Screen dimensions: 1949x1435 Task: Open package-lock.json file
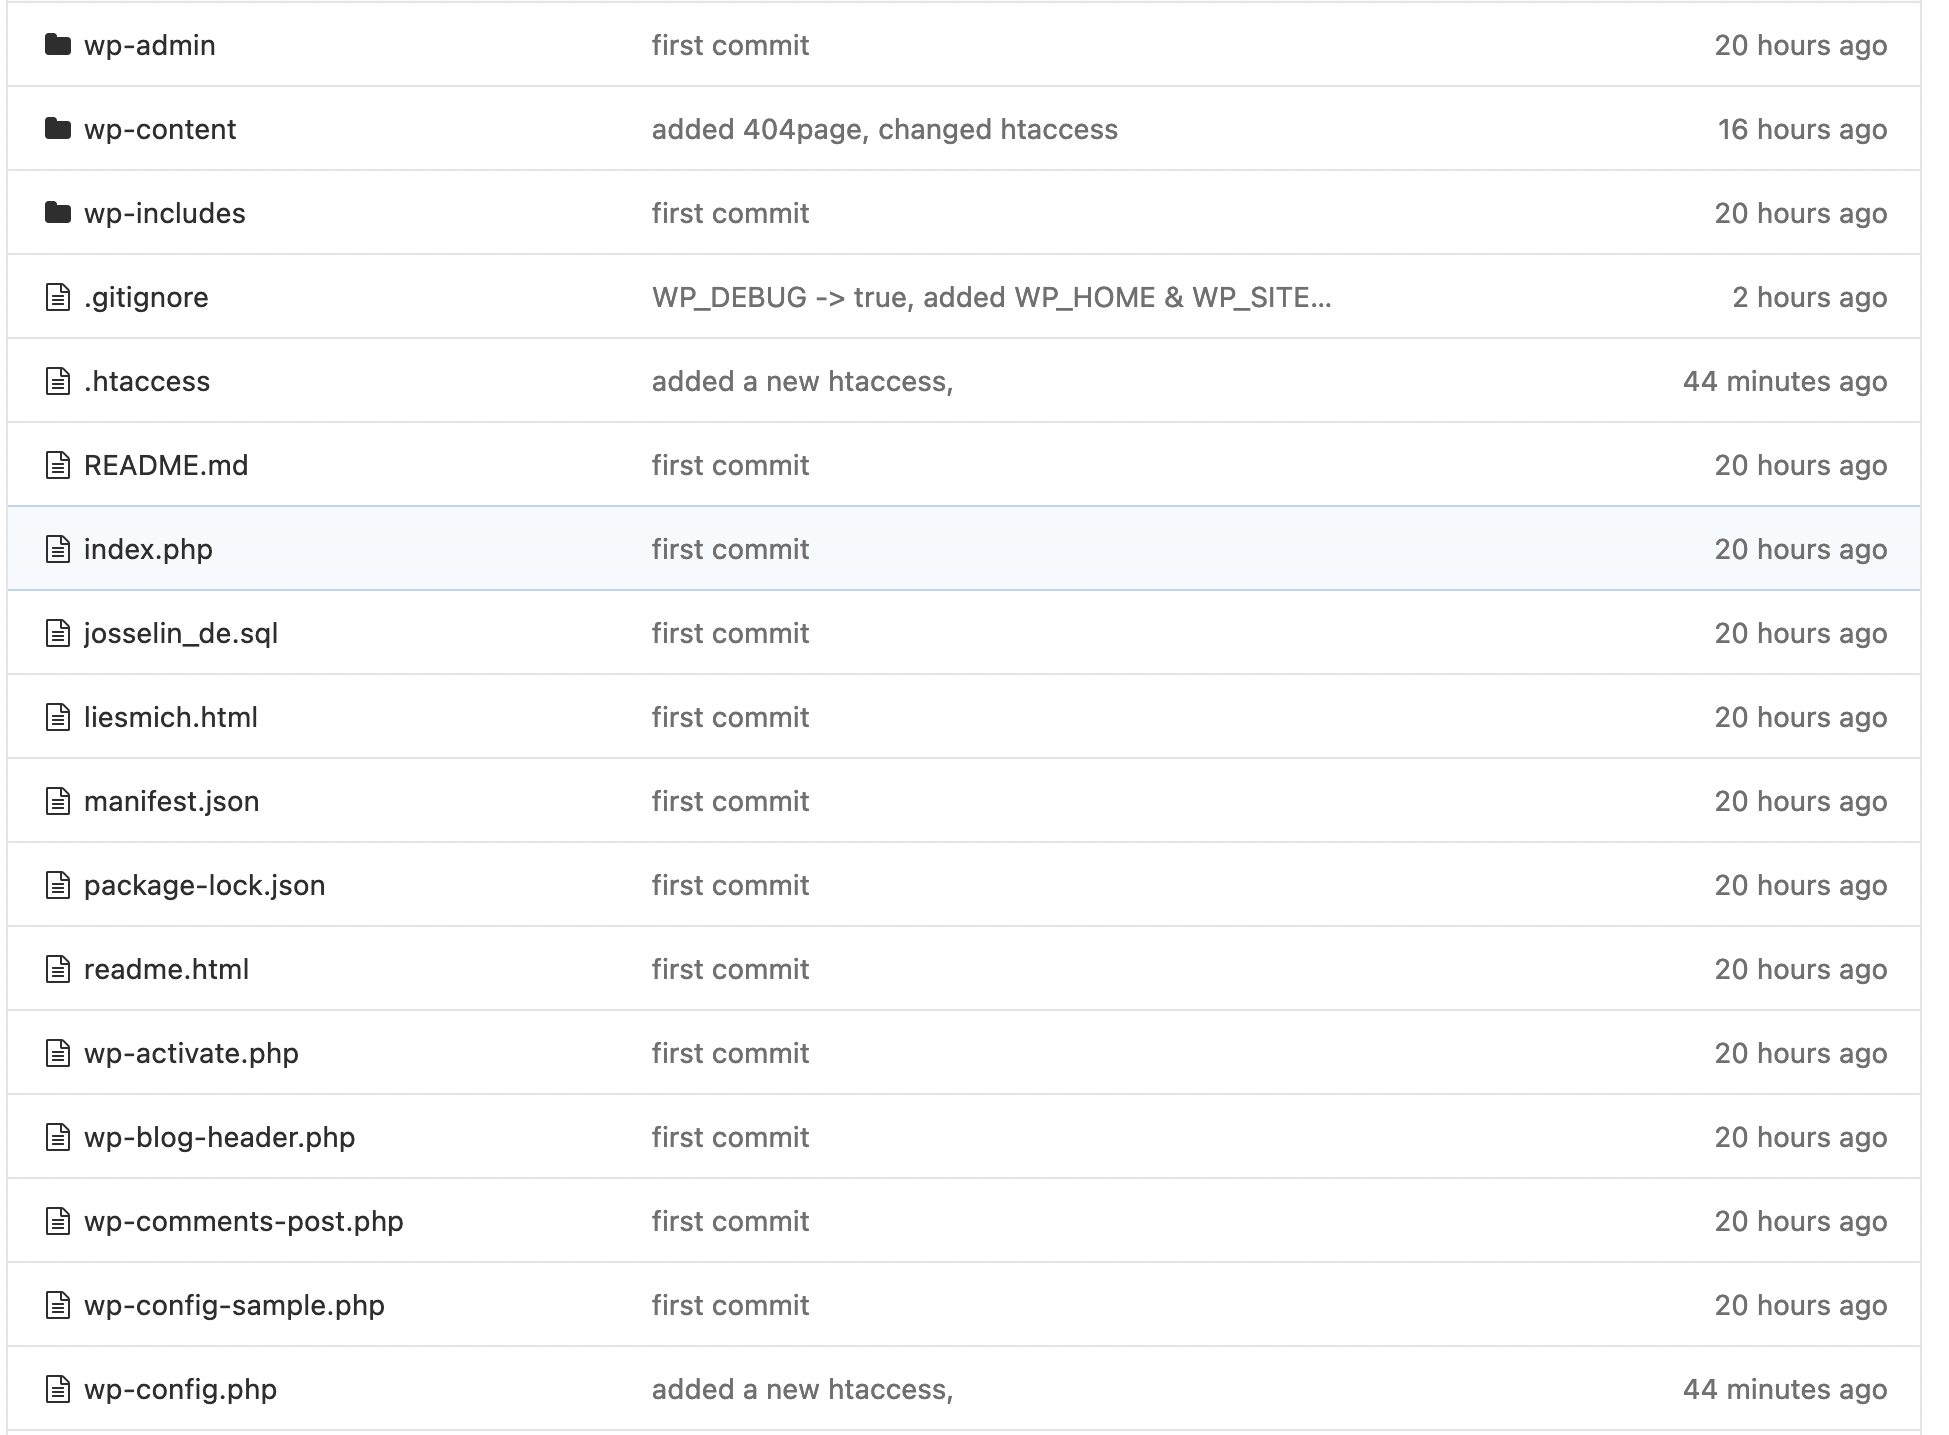point(205,886)
